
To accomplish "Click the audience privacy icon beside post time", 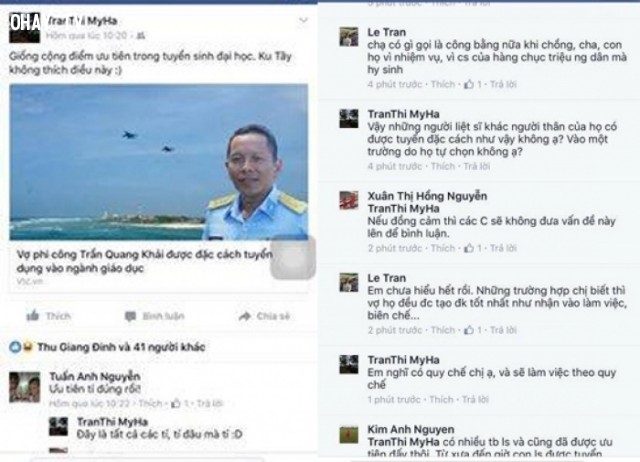I will point(141,36).
